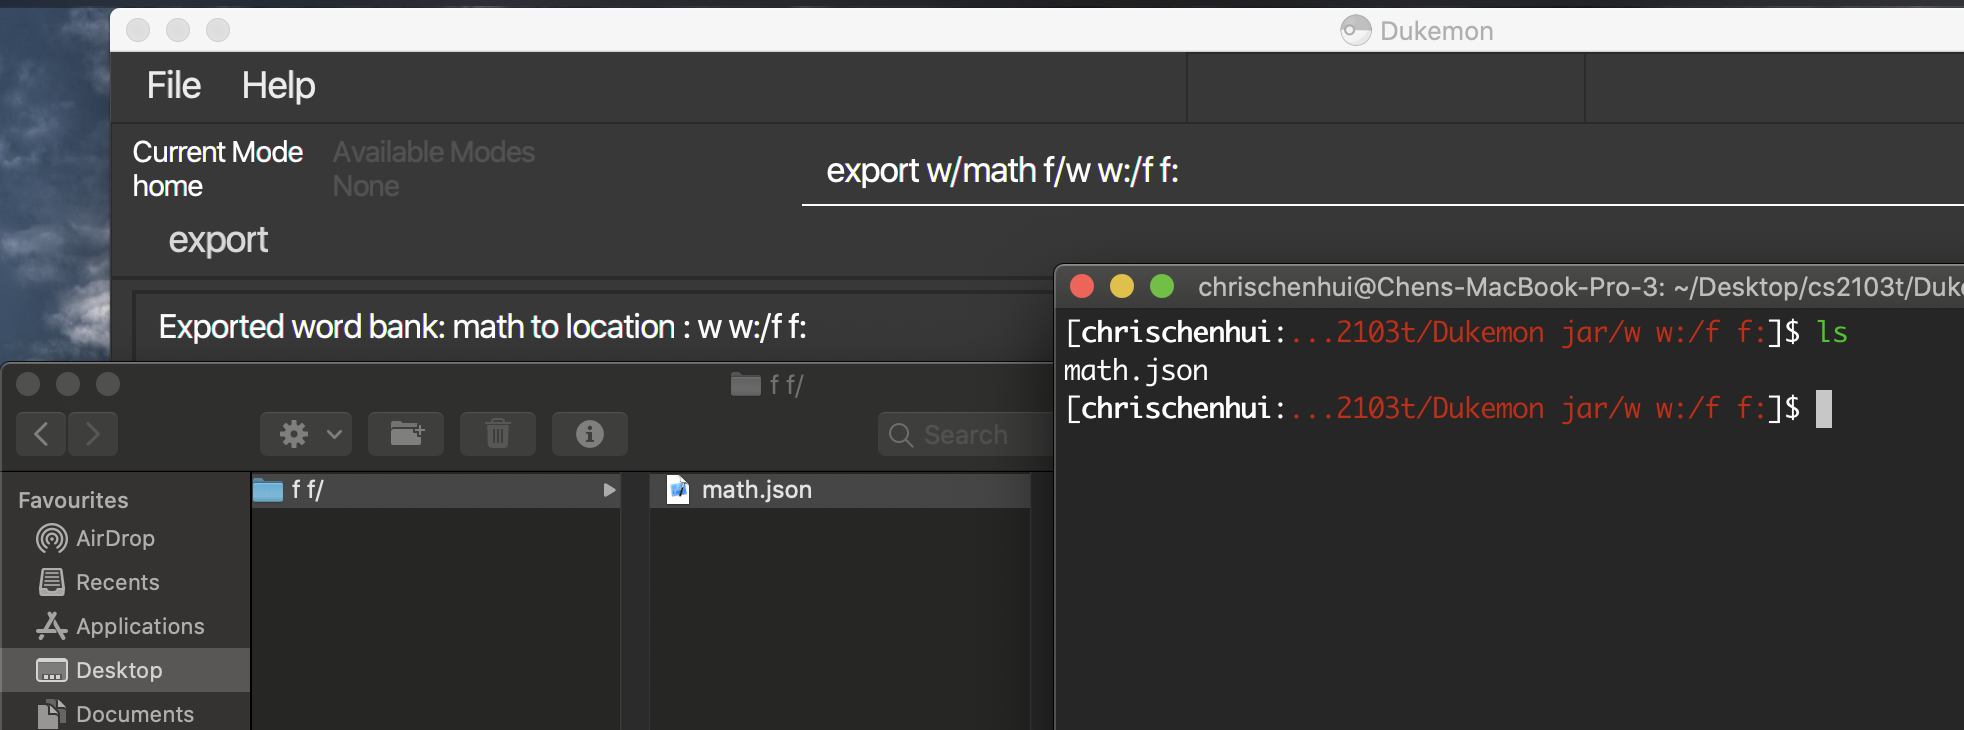Open Recents in Finder sidebar

pyautogui.click(x=98, y=582)
